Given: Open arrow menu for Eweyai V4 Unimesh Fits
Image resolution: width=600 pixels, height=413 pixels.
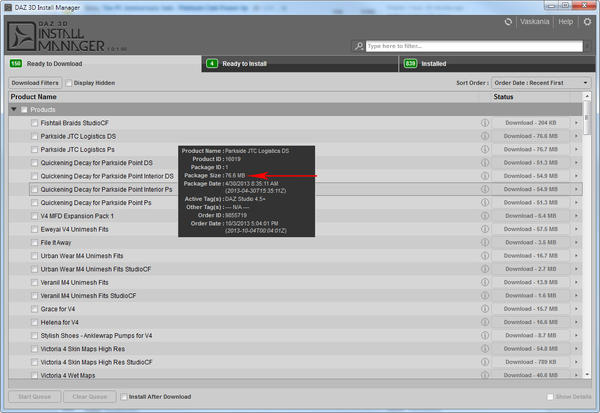Looking at the screenshot, I should (x=576, y=229).
